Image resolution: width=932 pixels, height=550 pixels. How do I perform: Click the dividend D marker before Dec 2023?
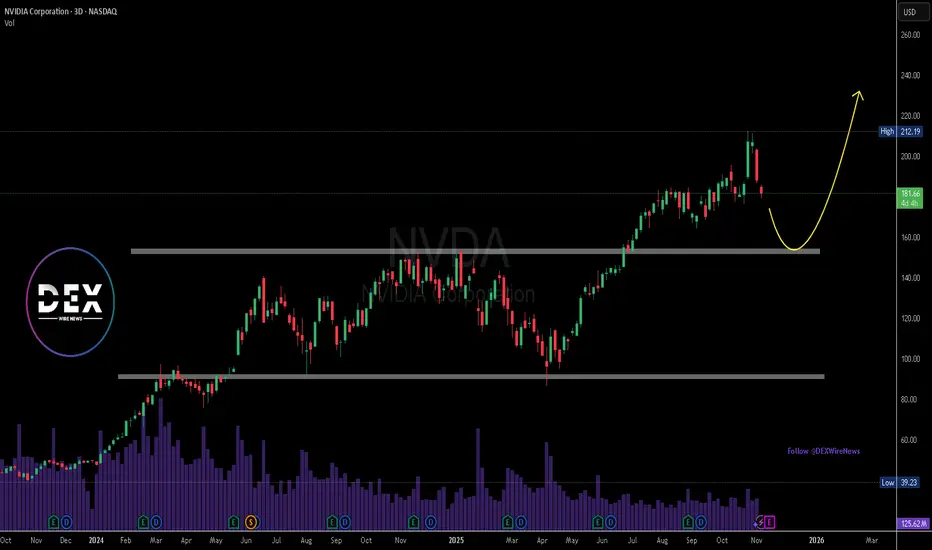pos(67,523)
